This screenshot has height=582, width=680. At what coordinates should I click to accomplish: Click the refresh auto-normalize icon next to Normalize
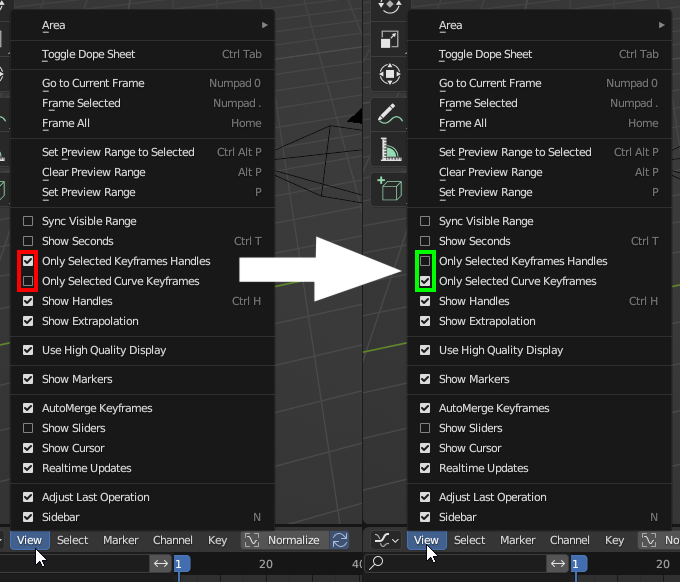[x=340, y=540]
